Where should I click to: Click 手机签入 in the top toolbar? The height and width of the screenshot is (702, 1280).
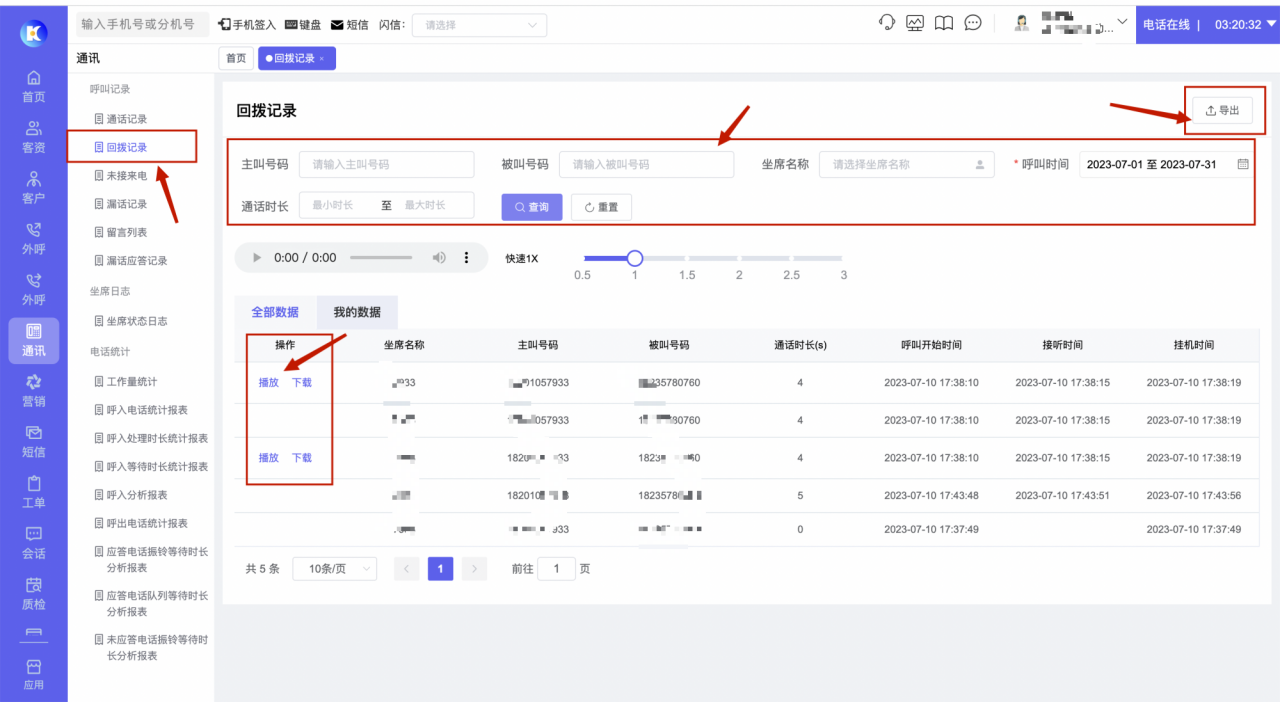(249, 24)
